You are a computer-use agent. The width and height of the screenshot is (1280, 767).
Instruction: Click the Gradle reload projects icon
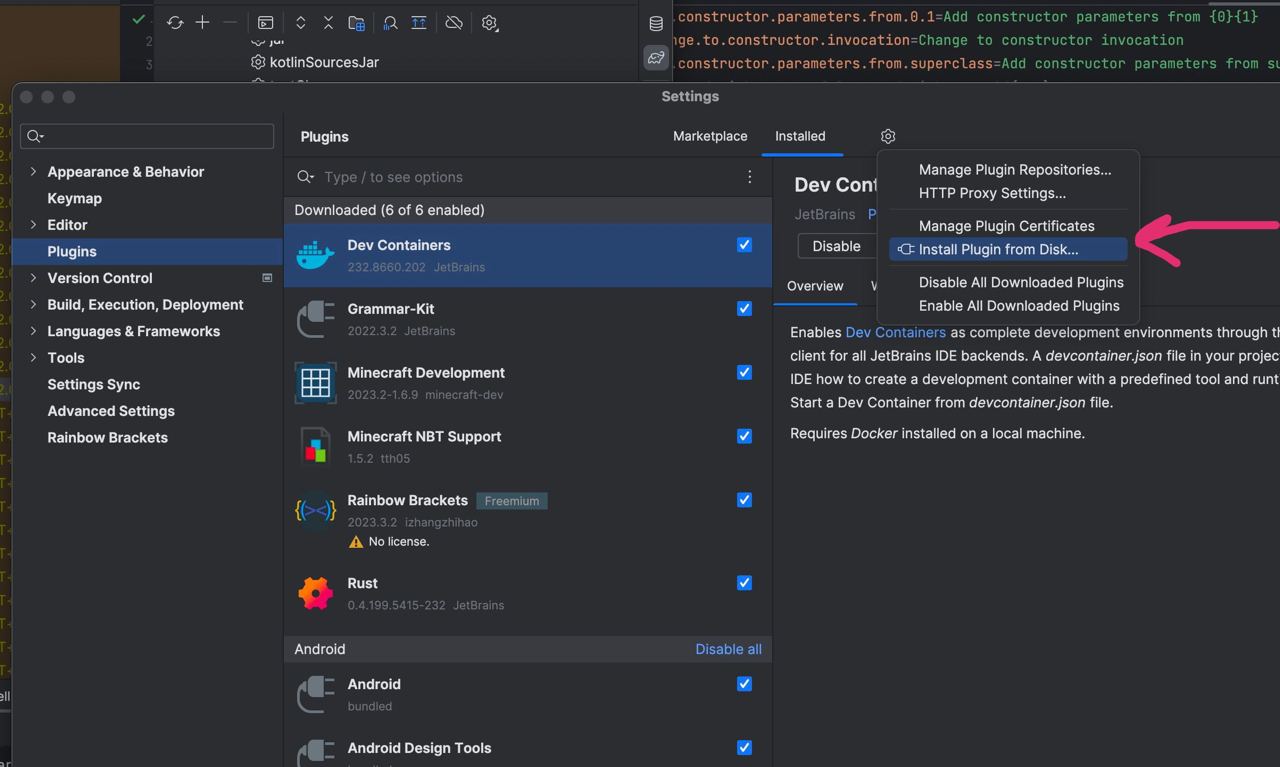tap(175, 22)
